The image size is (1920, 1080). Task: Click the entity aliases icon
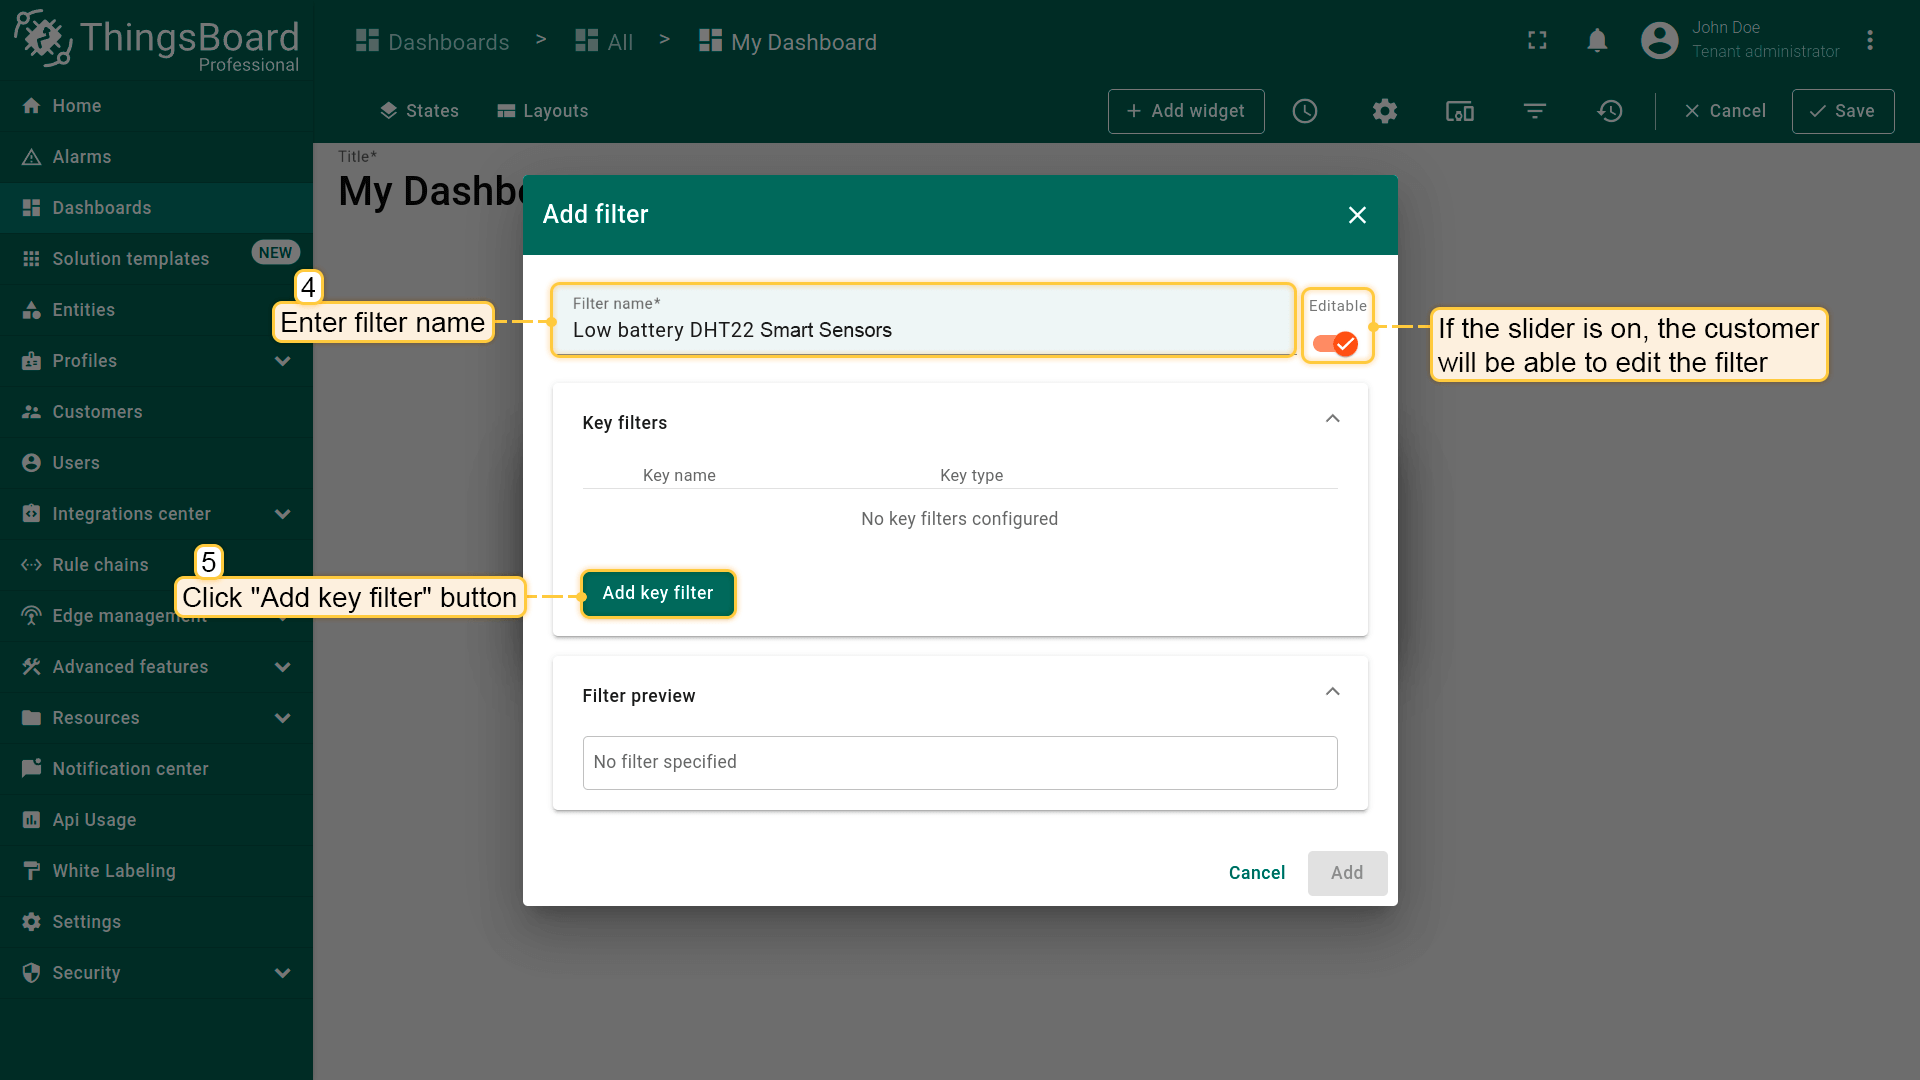[1460, 111]
